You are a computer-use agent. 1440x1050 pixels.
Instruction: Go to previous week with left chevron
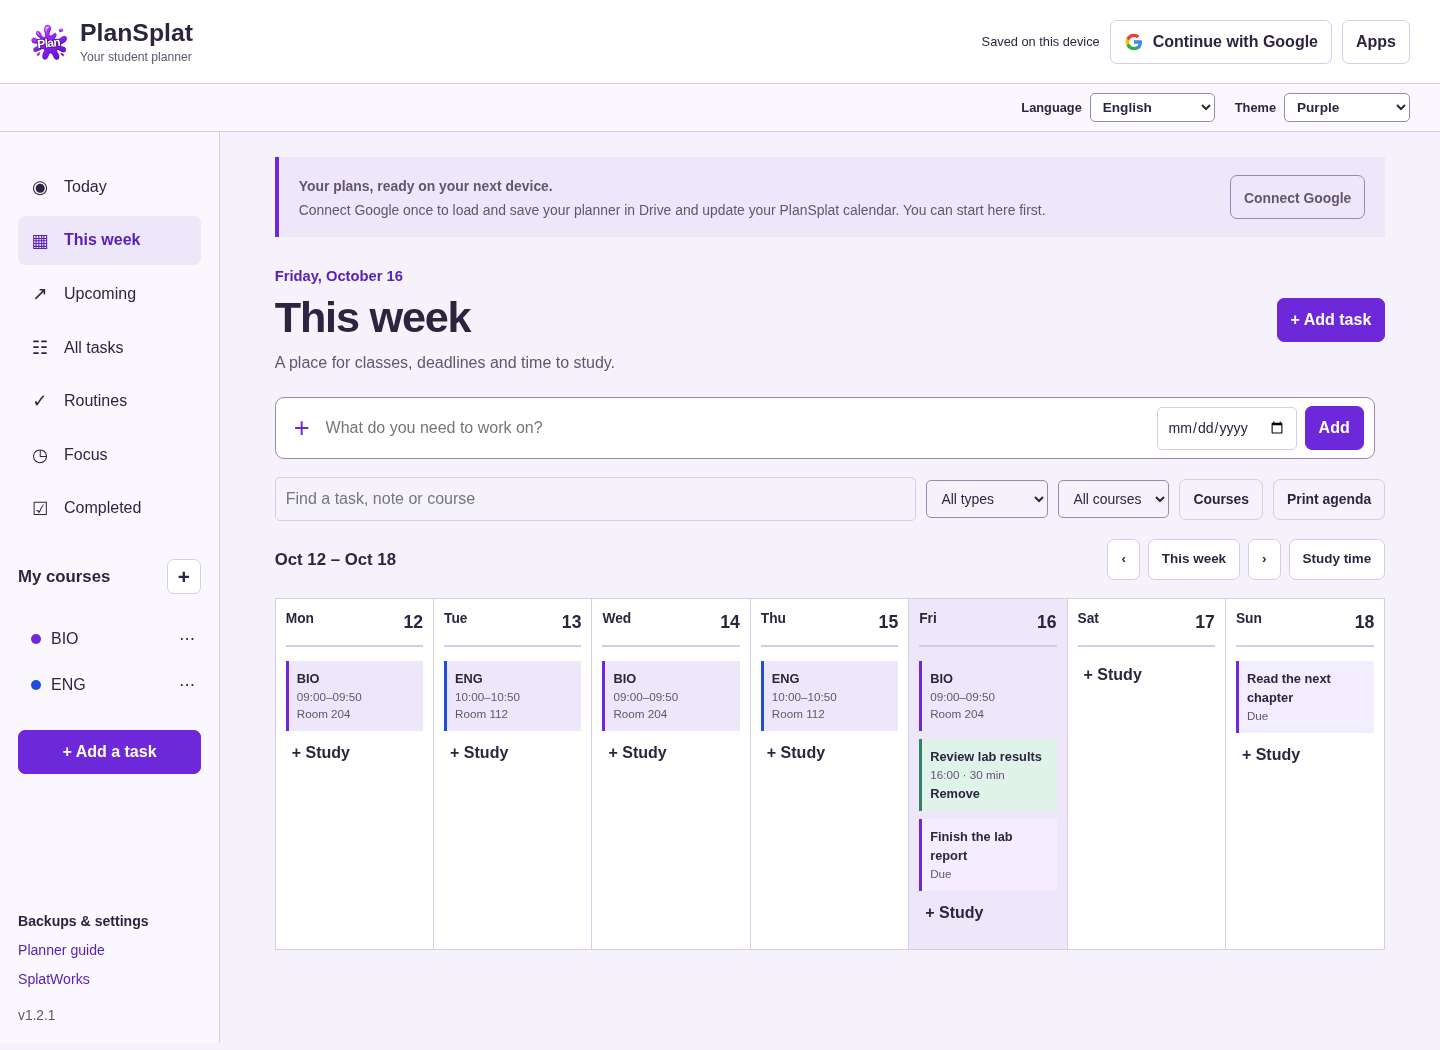pyautogui.click(x=1123, y=559)
